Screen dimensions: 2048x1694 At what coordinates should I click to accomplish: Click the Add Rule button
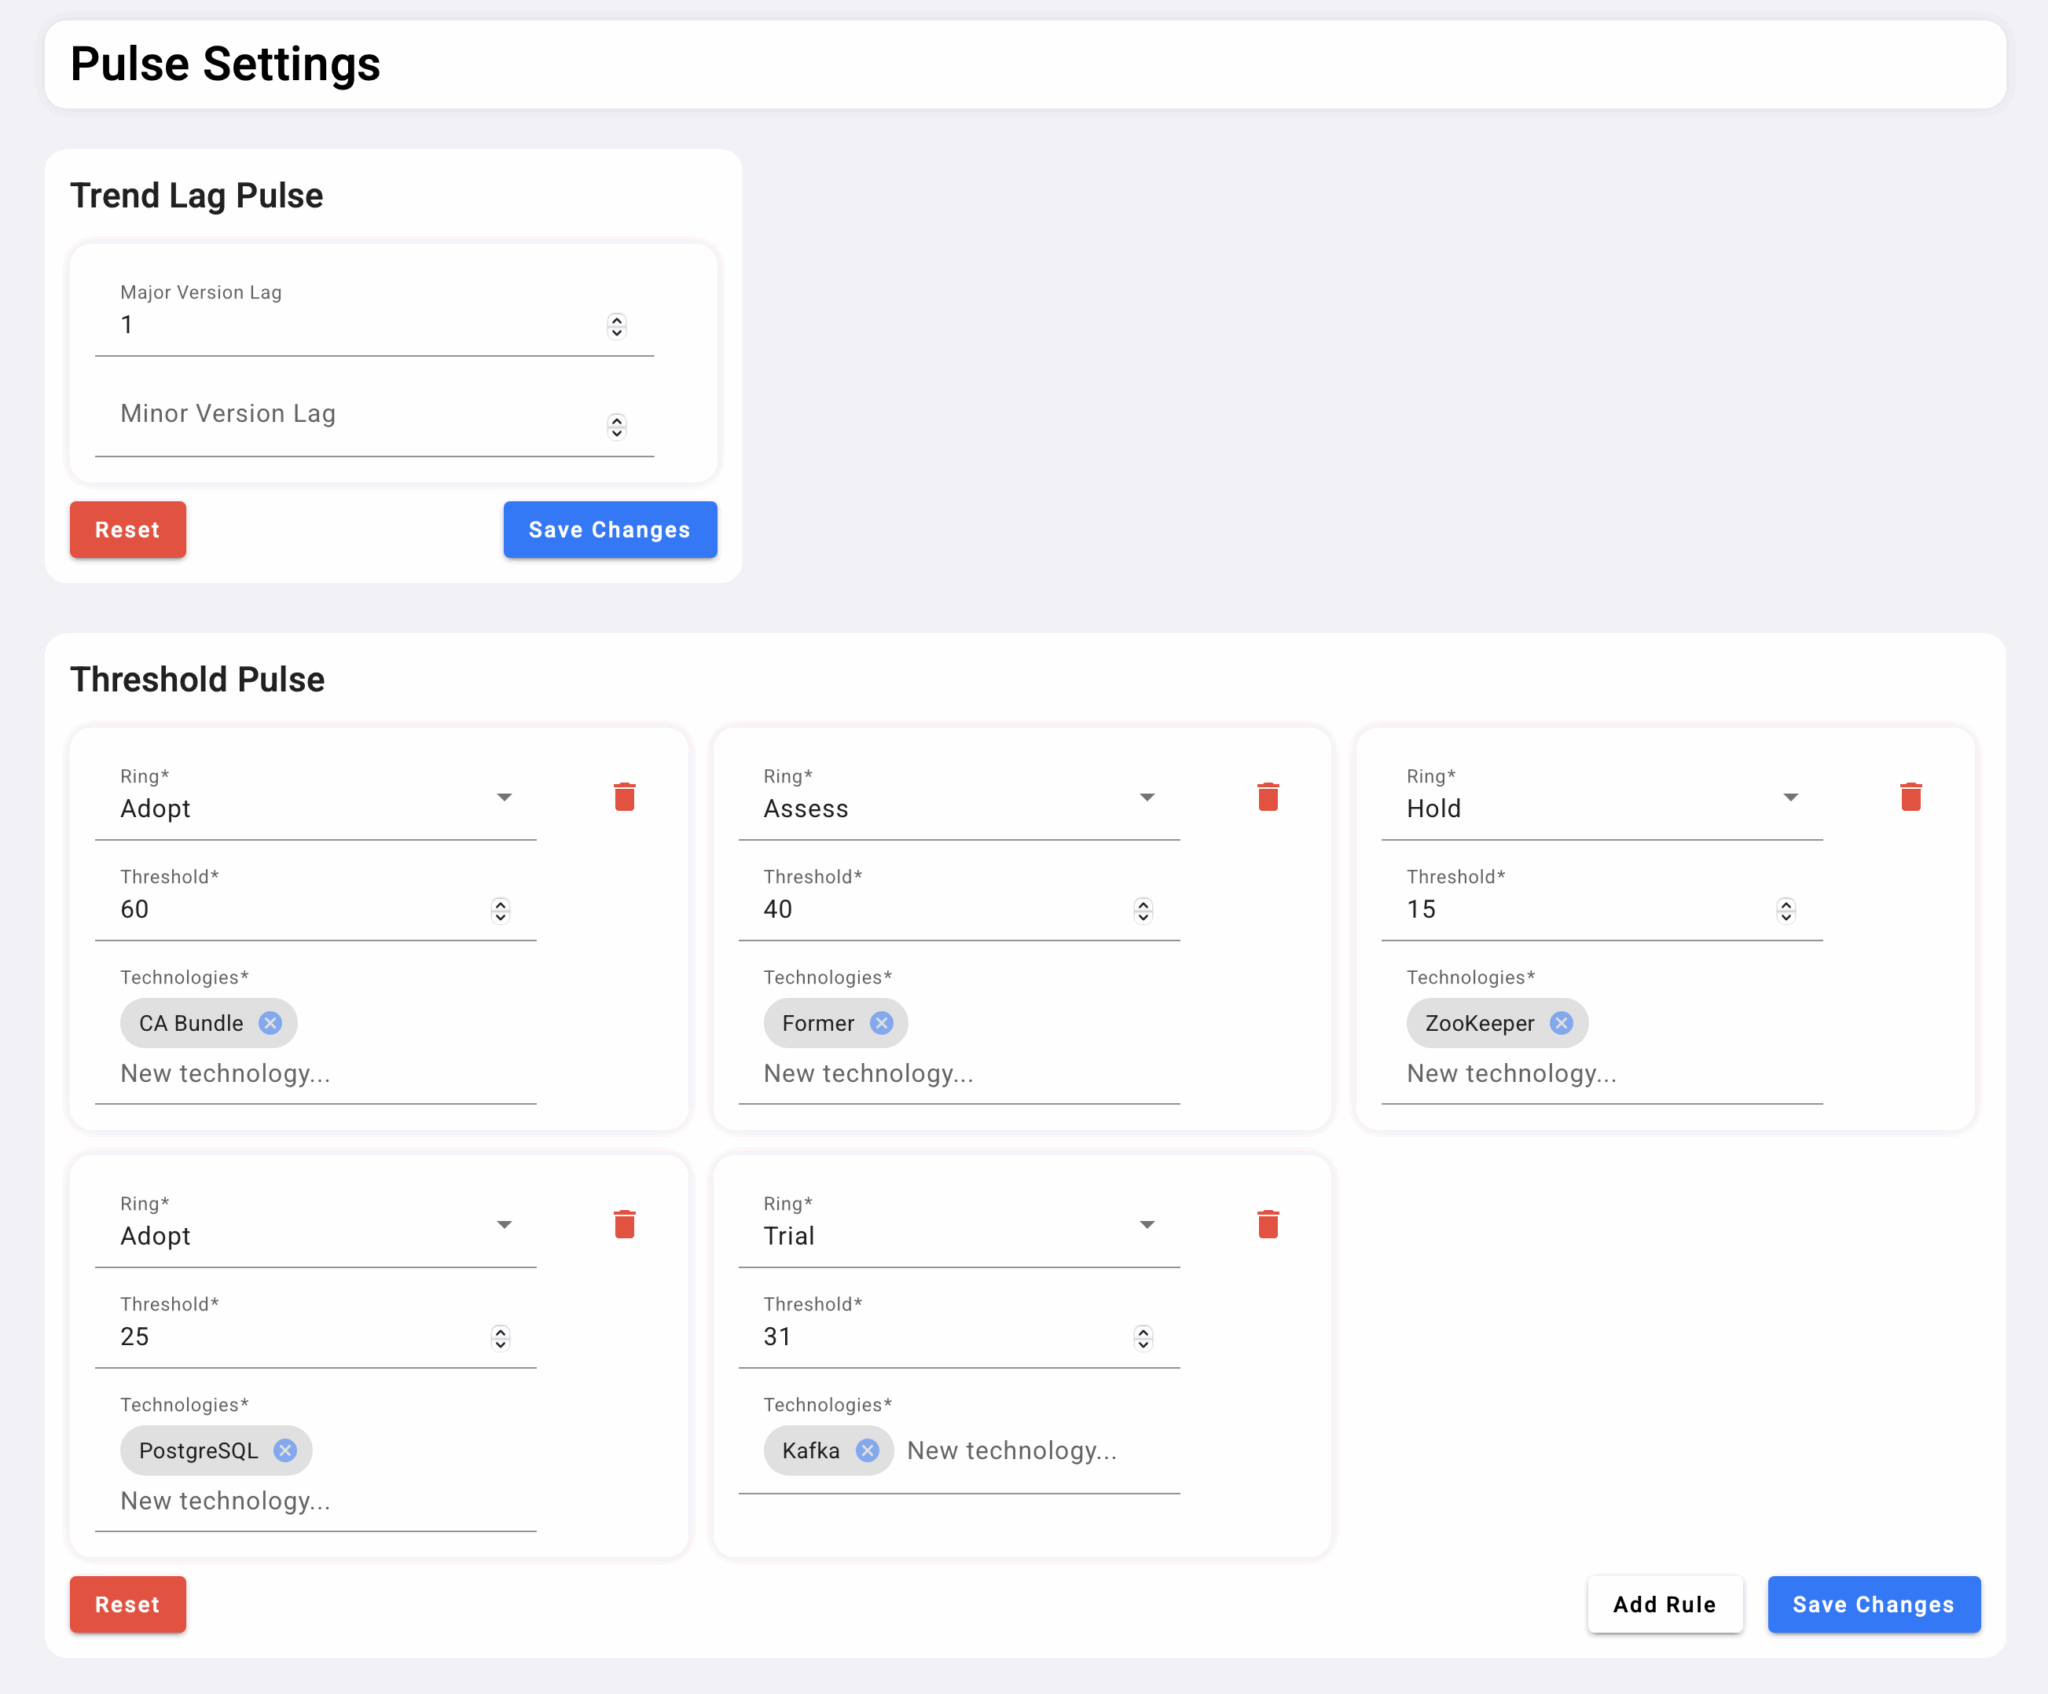pos(1665,1605)
